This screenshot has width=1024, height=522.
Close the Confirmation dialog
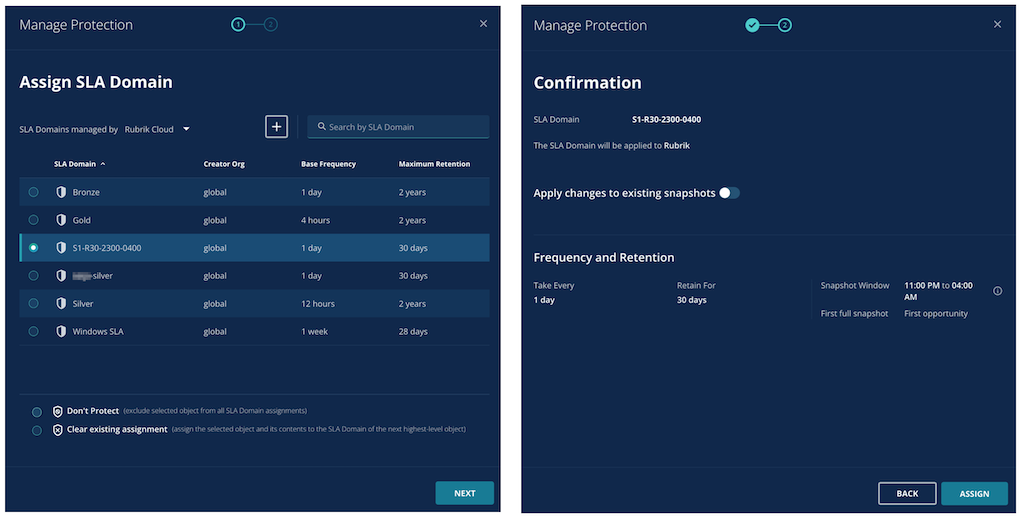click(x=997, y=24)
